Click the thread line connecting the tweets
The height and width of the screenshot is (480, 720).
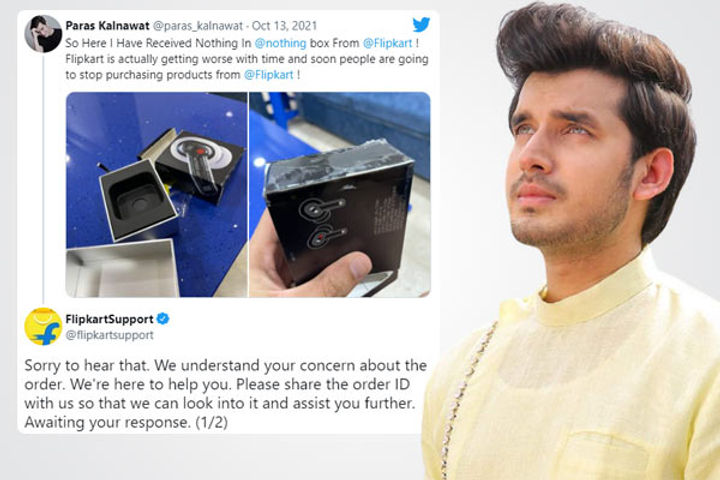(x=44, y=179)
